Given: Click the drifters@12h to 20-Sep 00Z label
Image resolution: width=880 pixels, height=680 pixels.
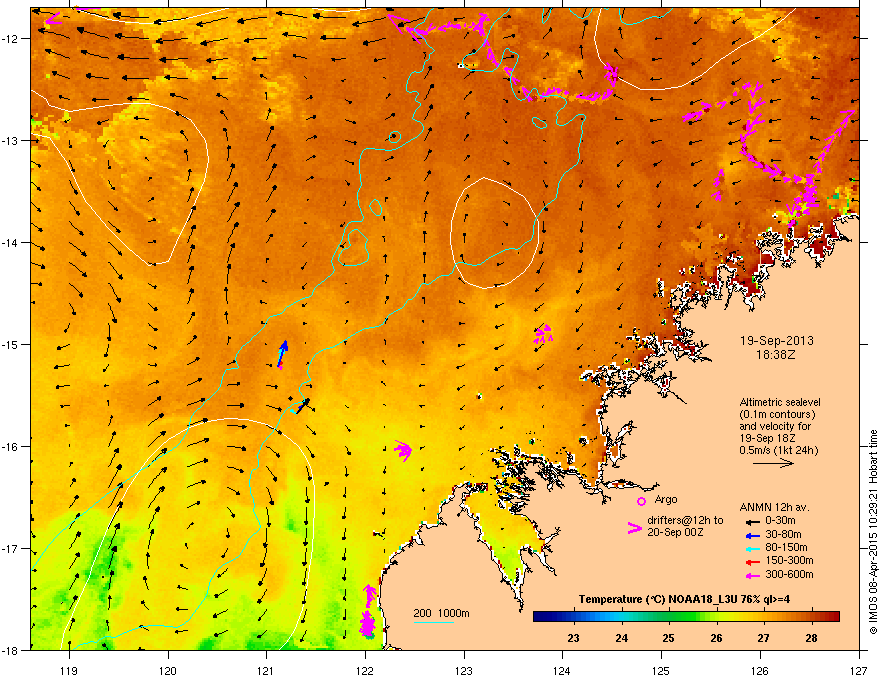Looking at the screenshot, I should pyautogui.click(x=685, y=526).
